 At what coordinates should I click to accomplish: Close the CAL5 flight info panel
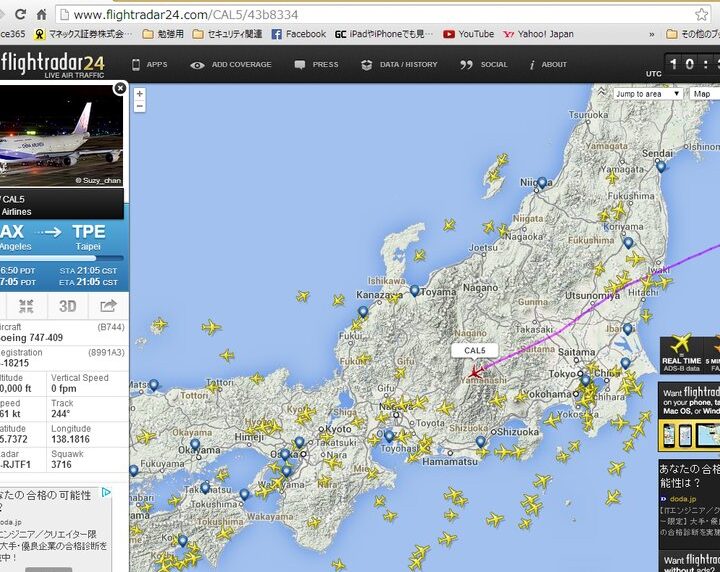120,88
